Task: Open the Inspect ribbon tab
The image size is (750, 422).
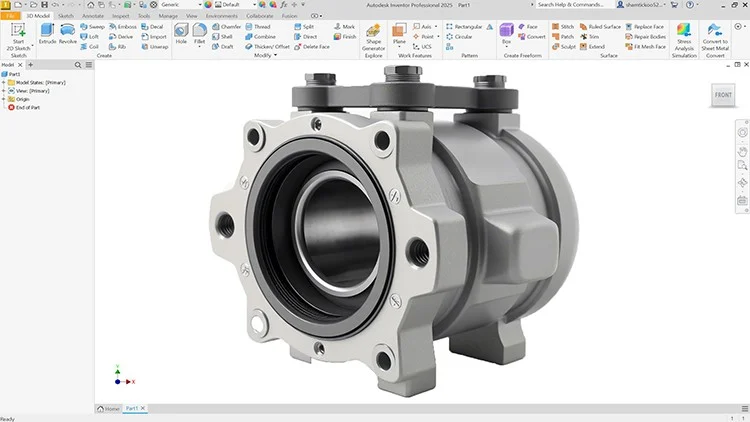Action: tap(120, 16)
